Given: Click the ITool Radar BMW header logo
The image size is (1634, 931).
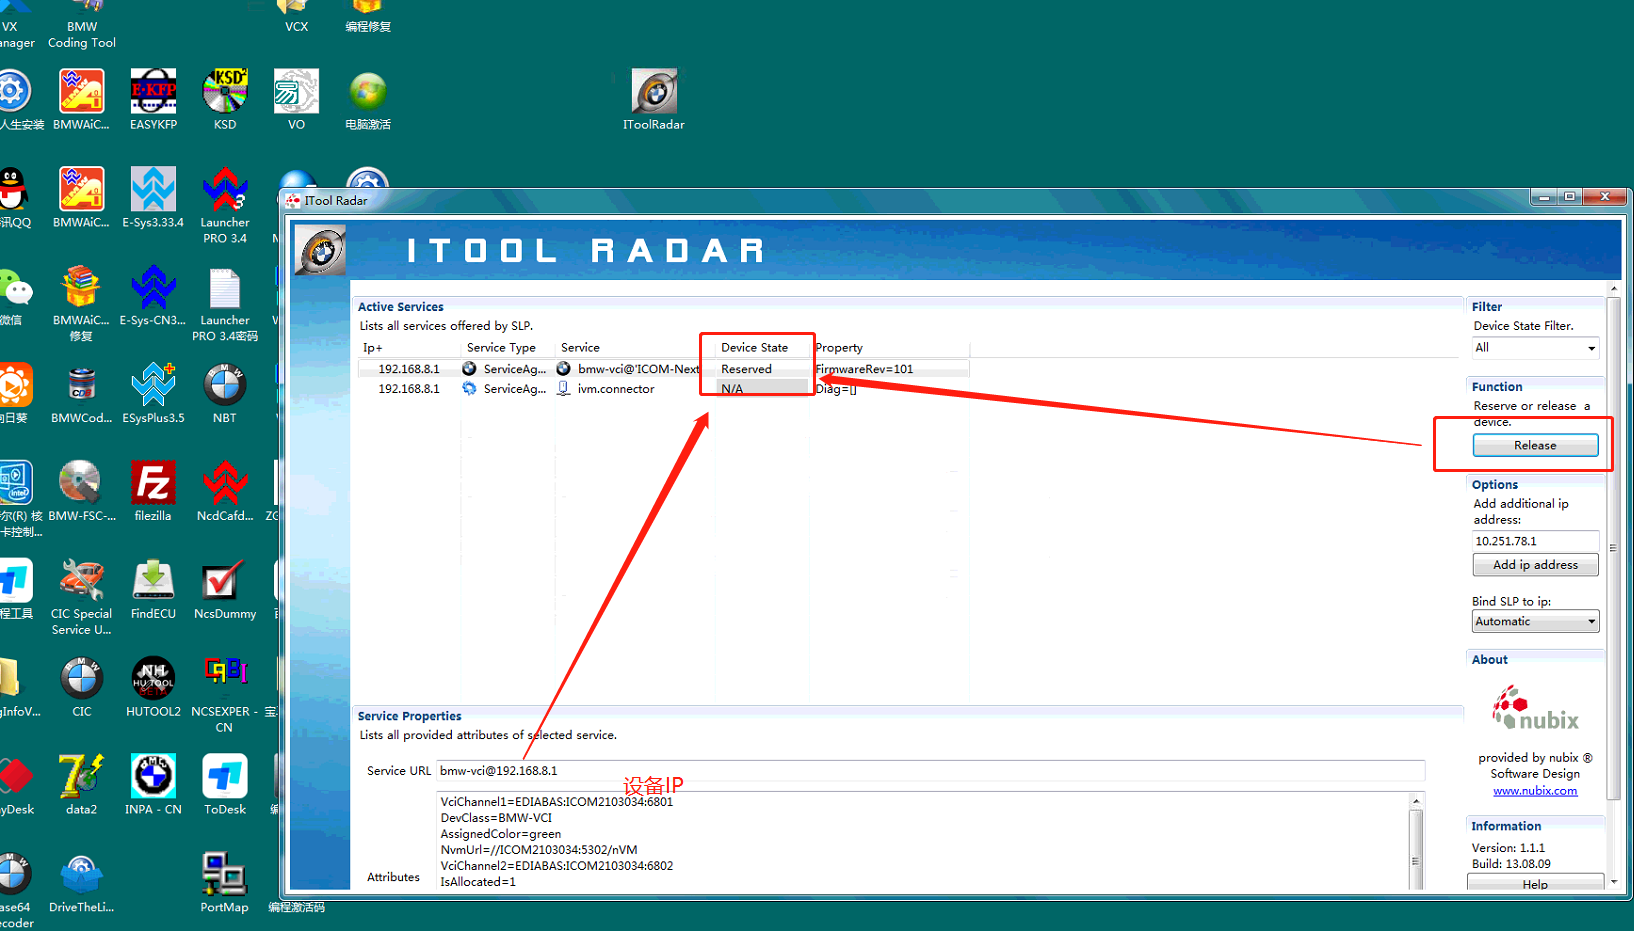Looking at the screenshot, I should click(x=320, y=250).
